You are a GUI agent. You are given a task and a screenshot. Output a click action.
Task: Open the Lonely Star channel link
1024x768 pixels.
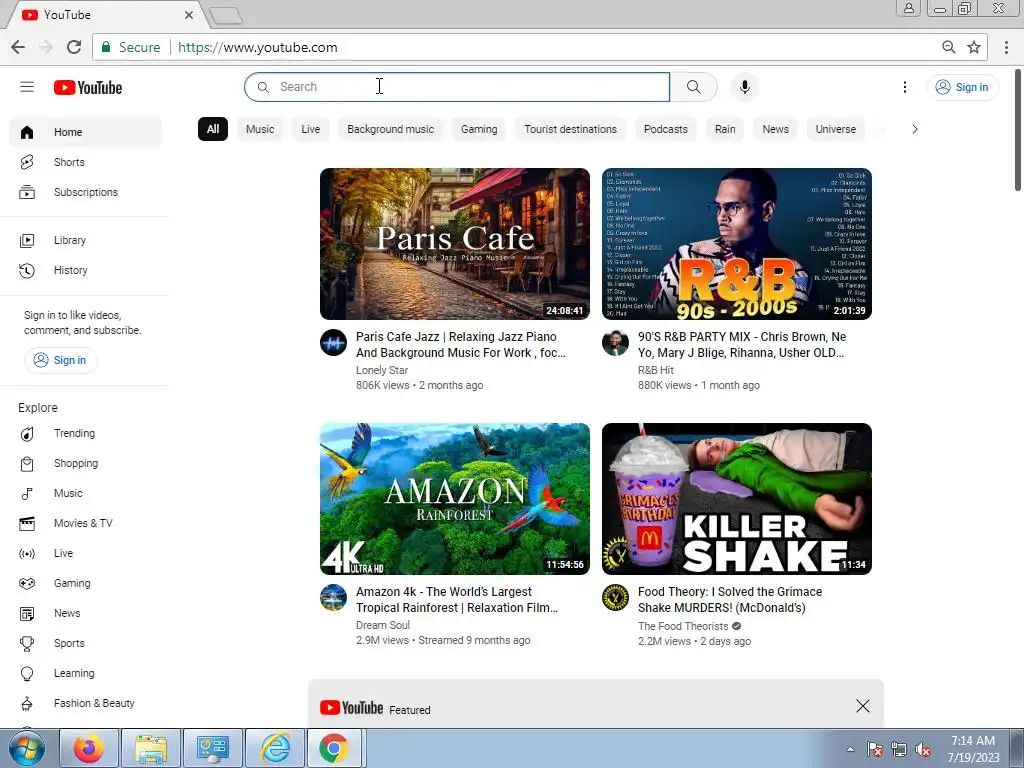pos(382,370)
